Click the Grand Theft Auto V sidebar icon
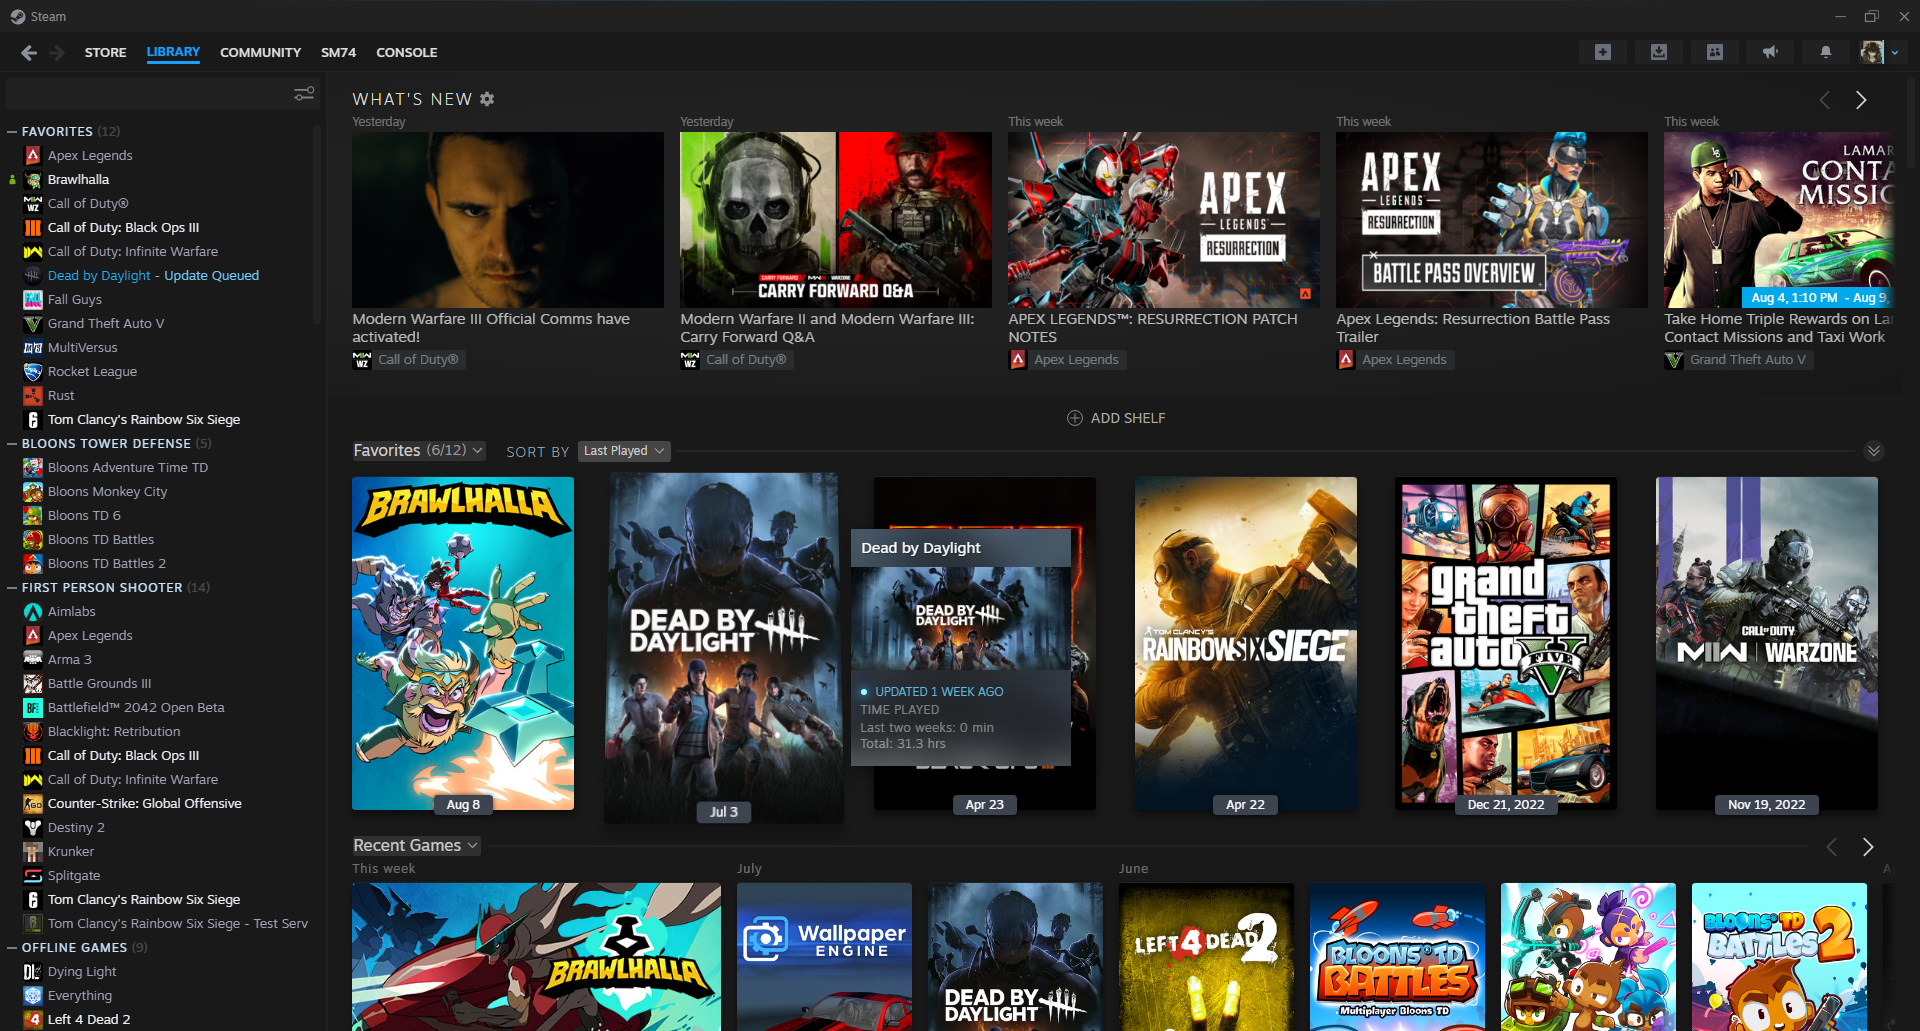Screen dimensions: 1920x1031 (33, 323)
